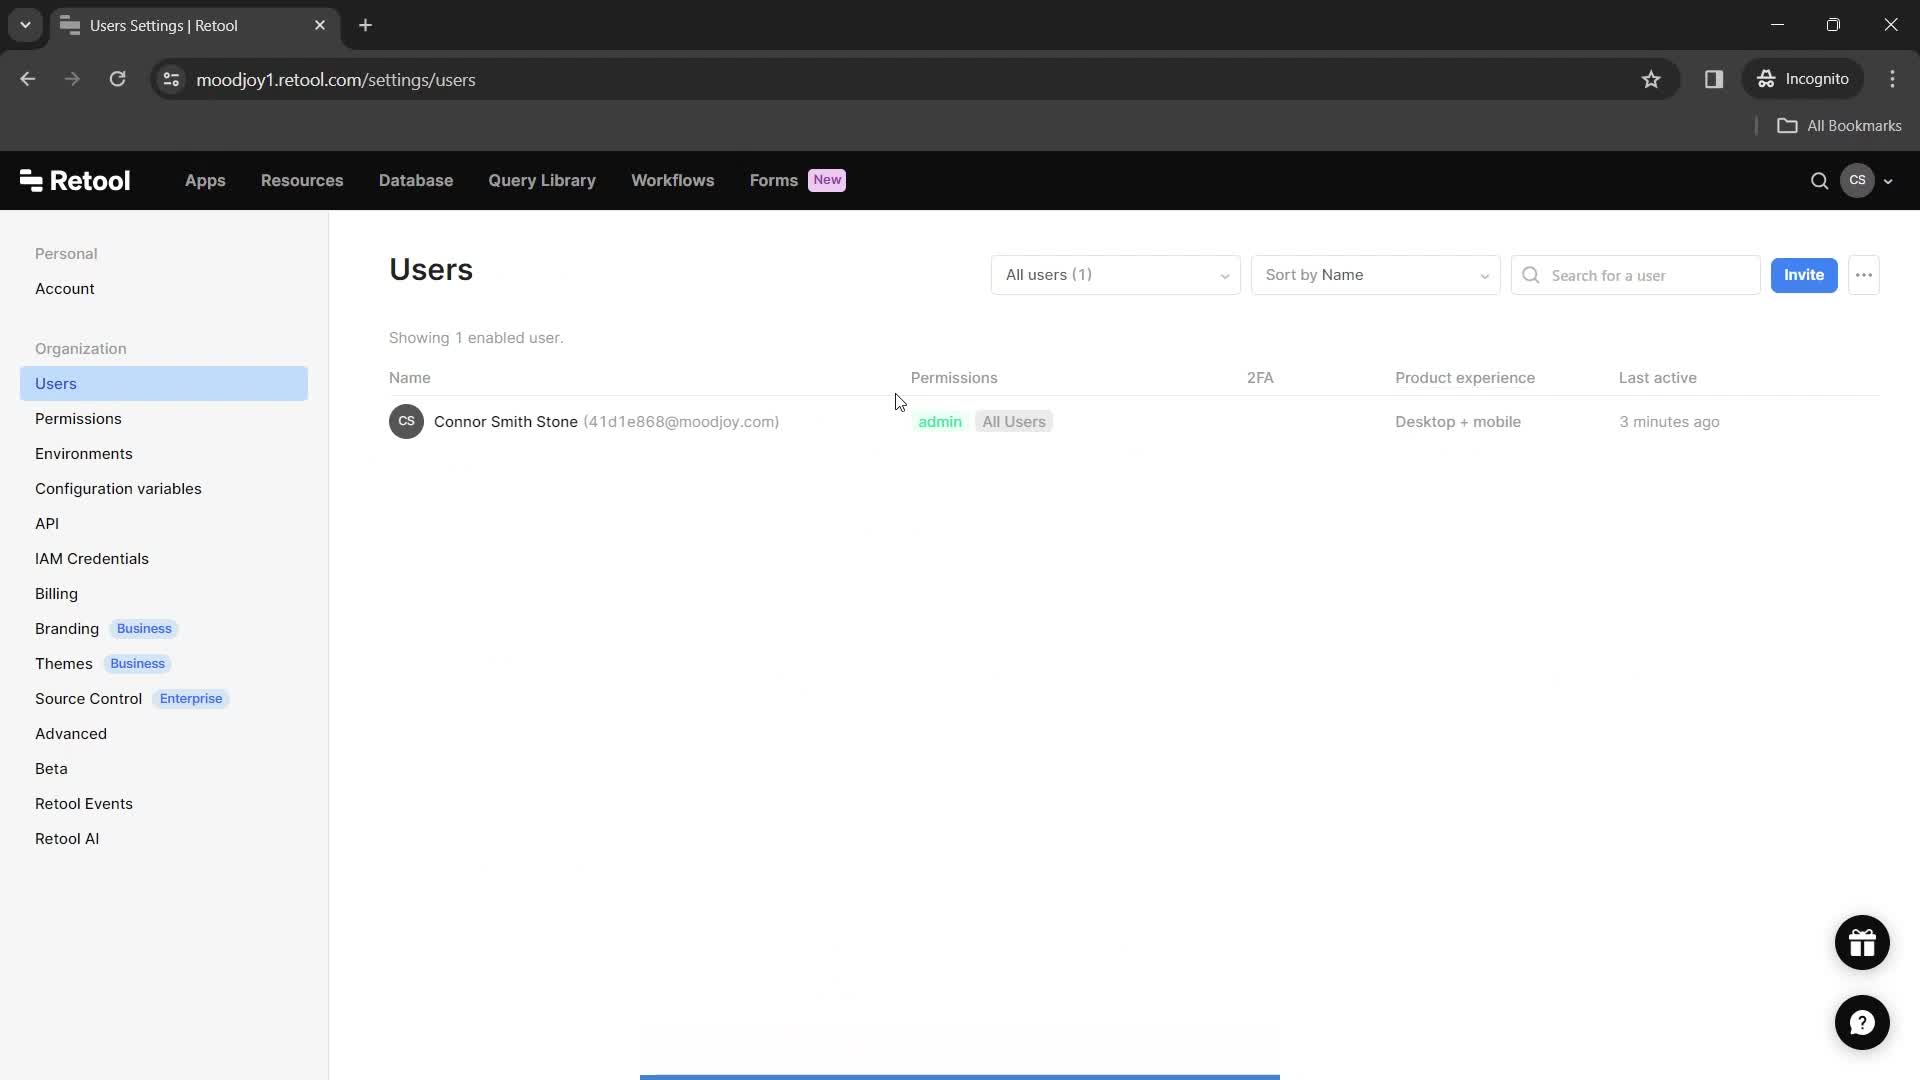Screen dimensions: 1920x1080
Task: Click the Retool logo icon
Action: point(30,179)
